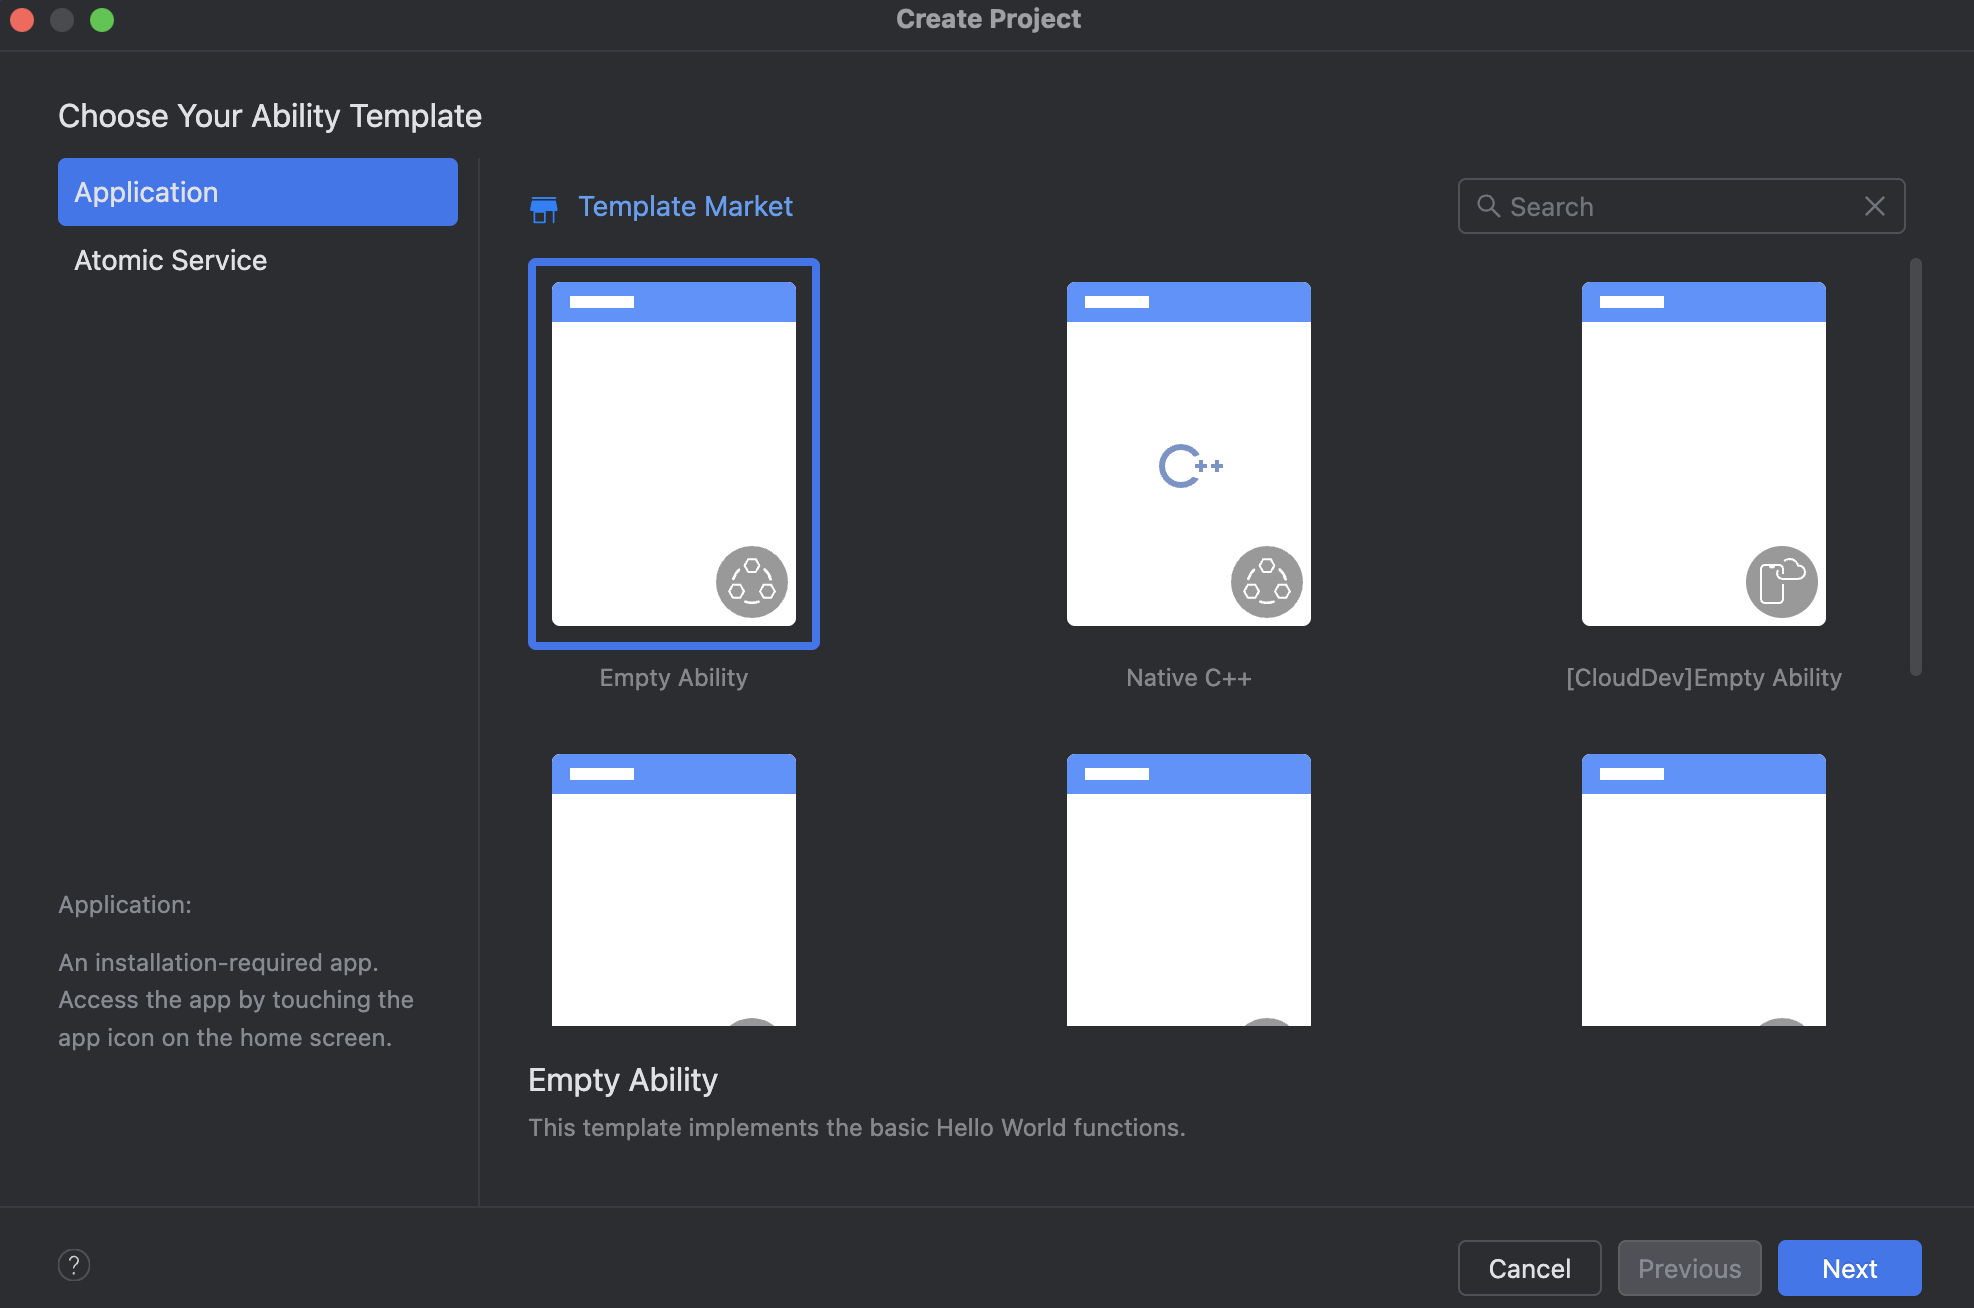Clear search with the X icon
The width and height of the screenshot is (1974, 1308).
(x=1874, y=206)
